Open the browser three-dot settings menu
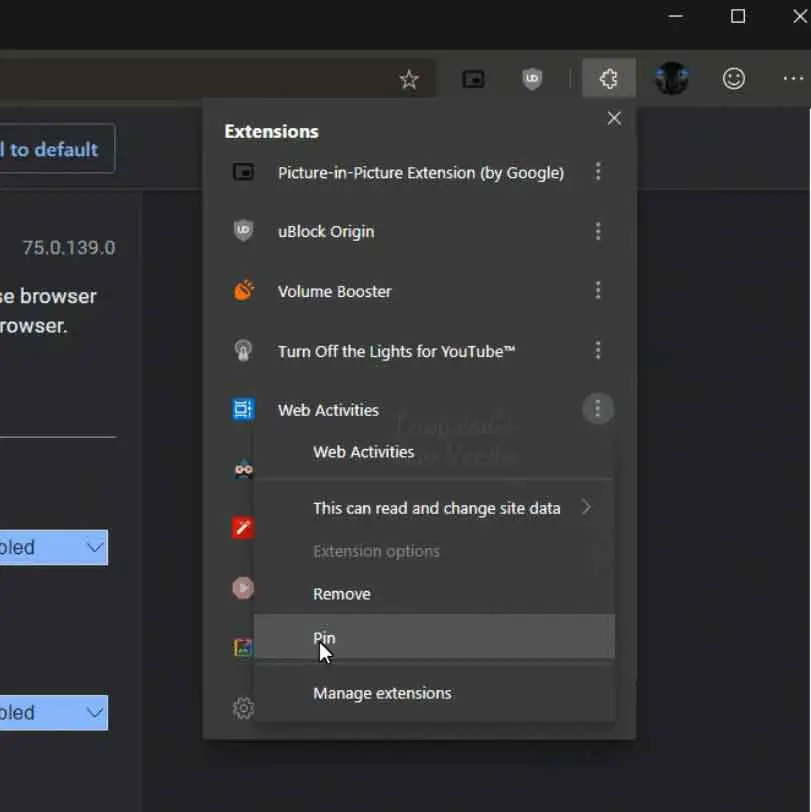This screenshot has width=811, height=812. (793, 79)
